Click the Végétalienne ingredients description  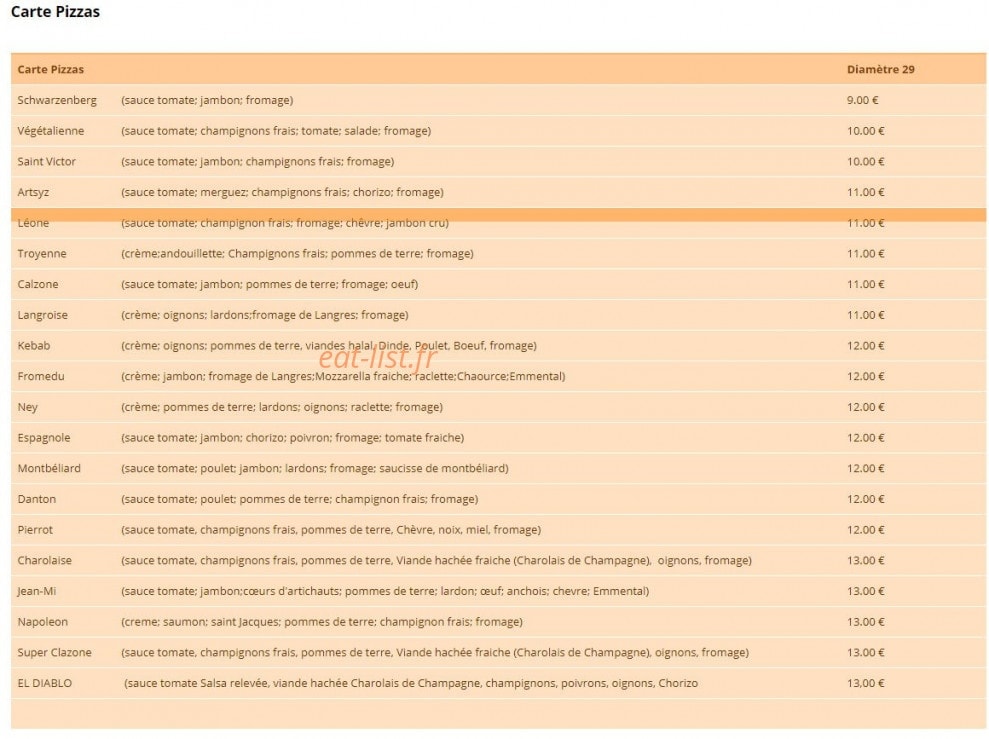tap(276, 131)
